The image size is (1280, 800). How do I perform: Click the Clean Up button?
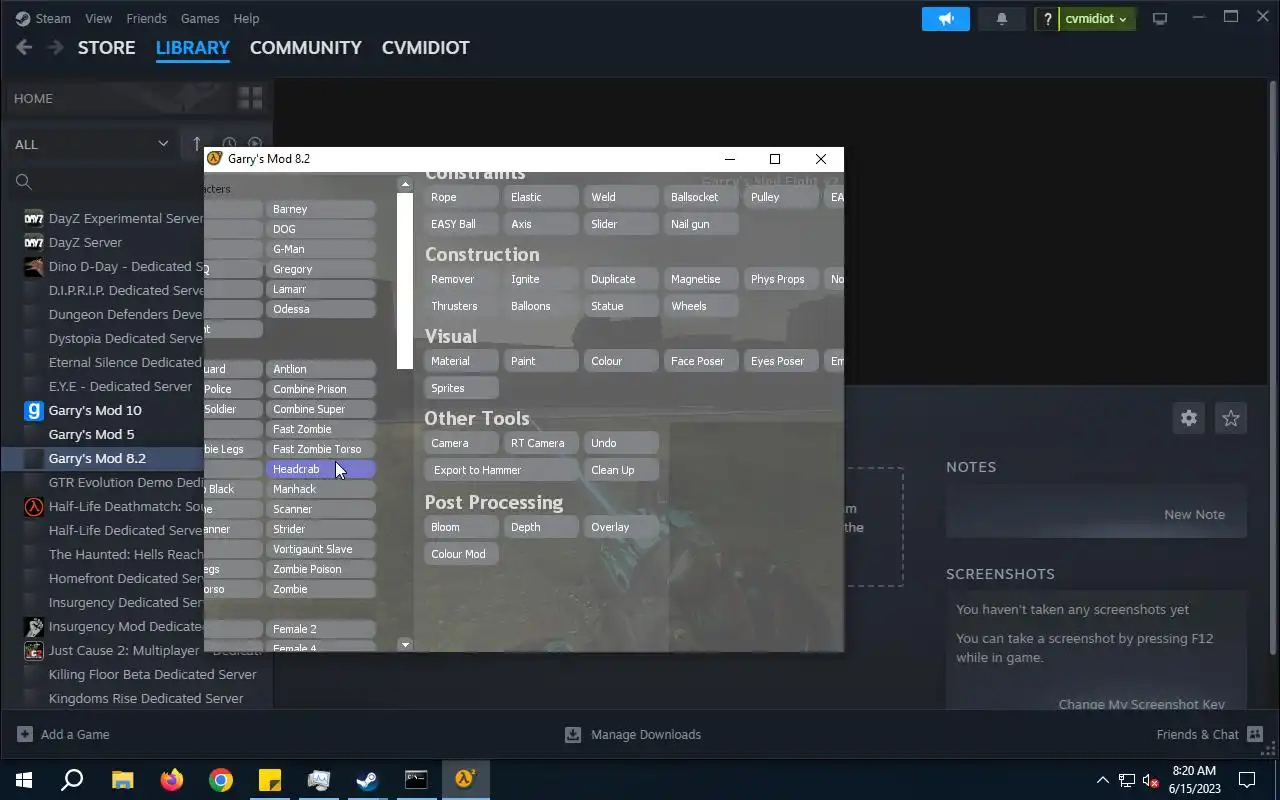pos(621,470)
